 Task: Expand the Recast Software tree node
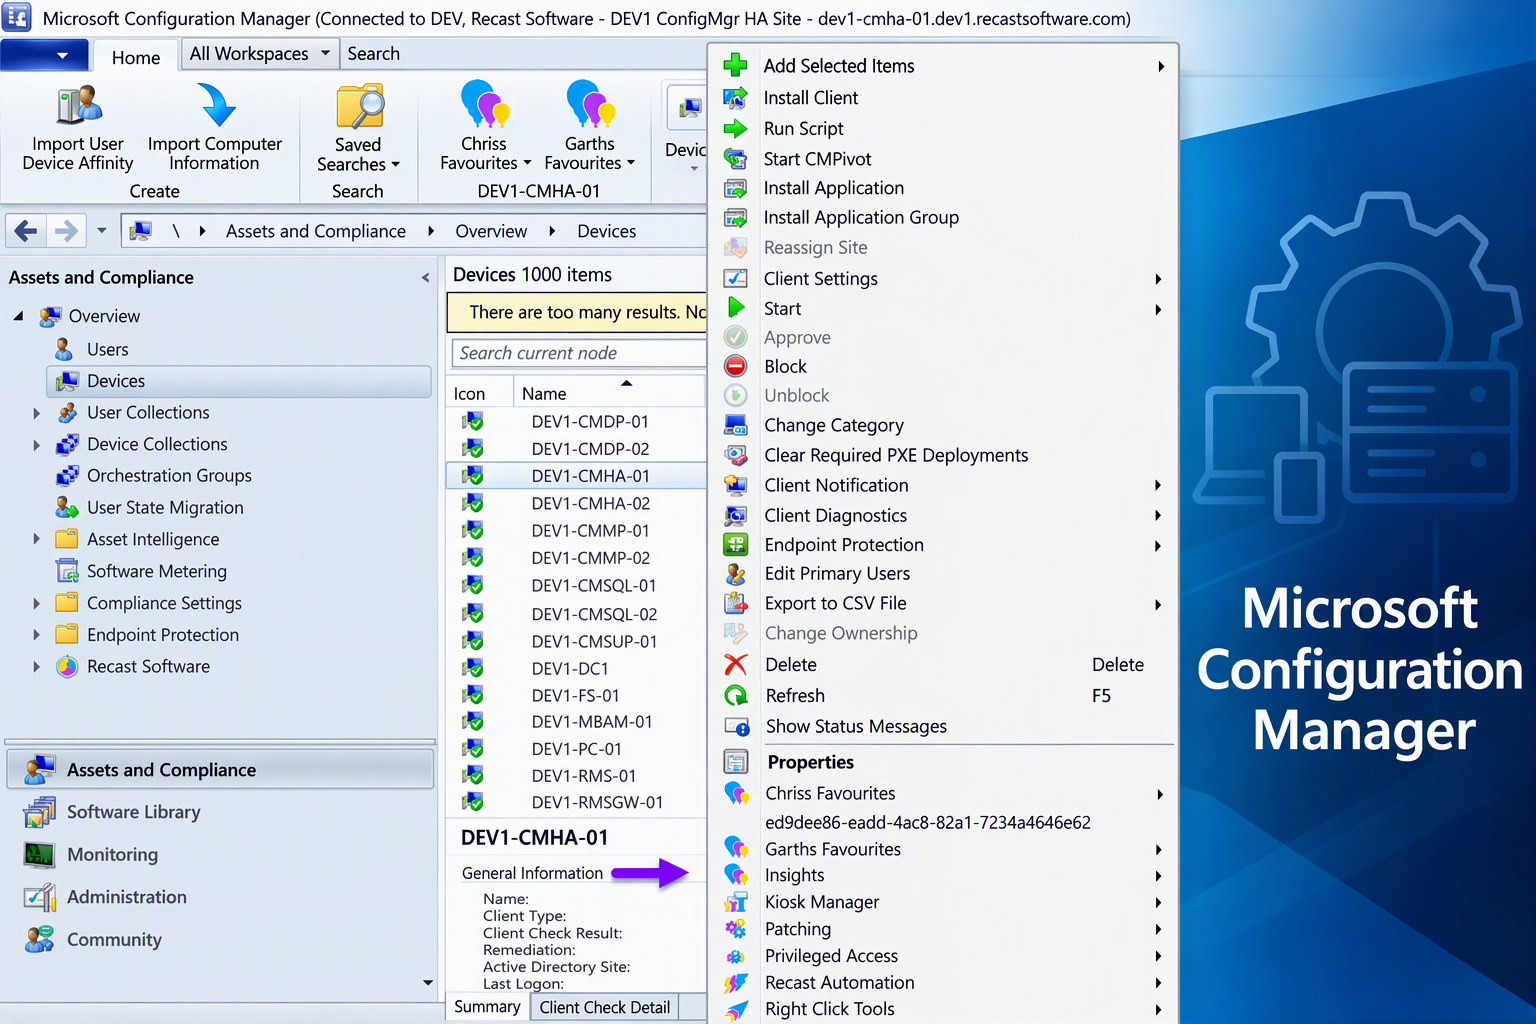36,667
